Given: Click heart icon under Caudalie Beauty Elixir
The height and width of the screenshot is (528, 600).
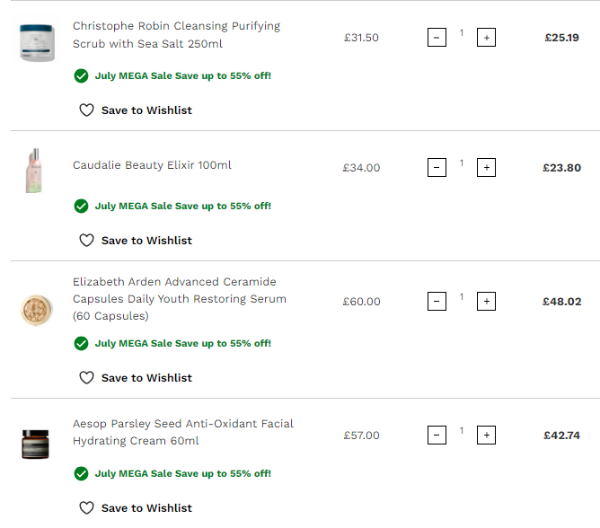Looking at the screenshot, I should (x=86, y=240).
